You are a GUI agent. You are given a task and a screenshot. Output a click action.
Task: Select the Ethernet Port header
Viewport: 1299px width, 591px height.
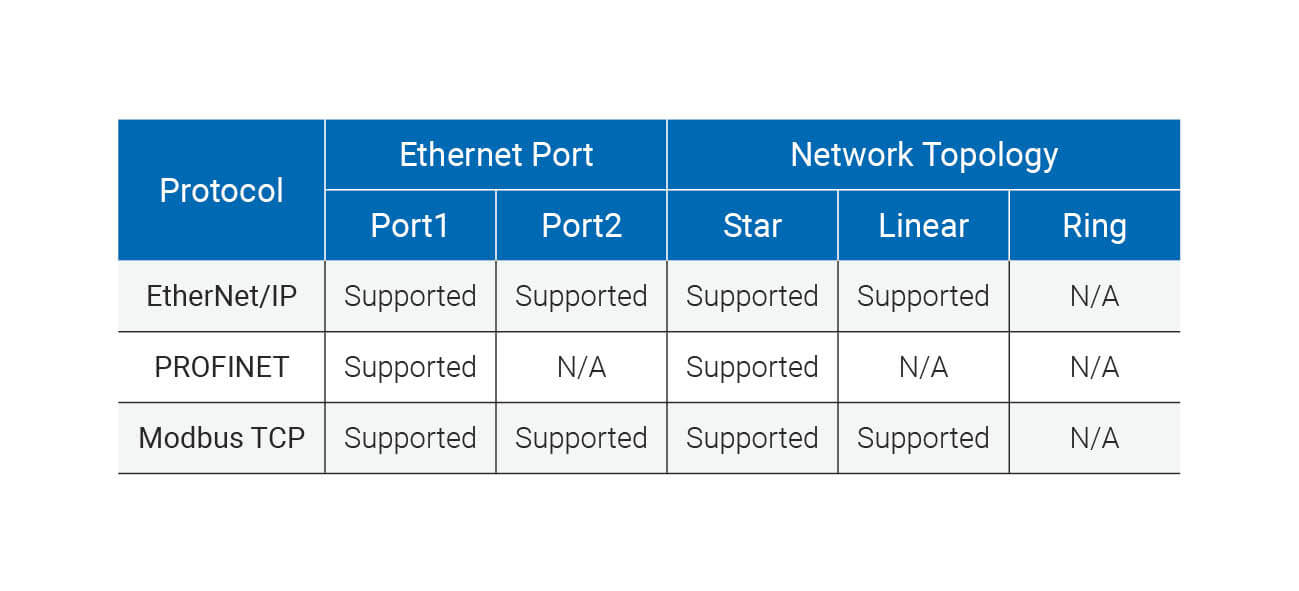pyautogui.click(x=496, y=155)
